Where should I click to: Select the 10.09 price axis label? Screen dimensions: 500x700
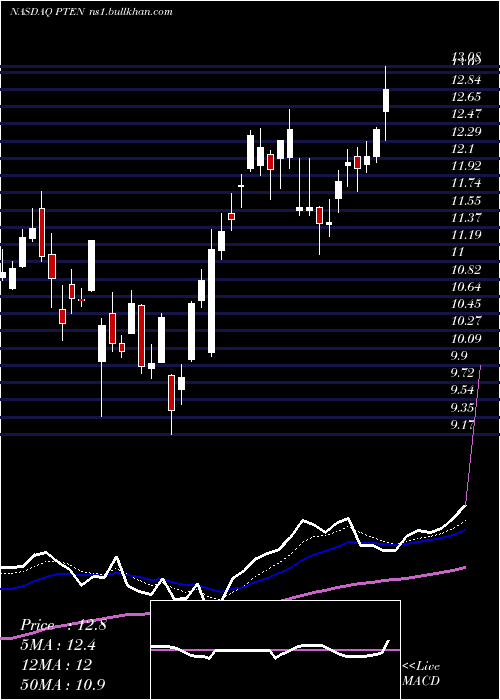pyautogui.click(x=466, y=339)
